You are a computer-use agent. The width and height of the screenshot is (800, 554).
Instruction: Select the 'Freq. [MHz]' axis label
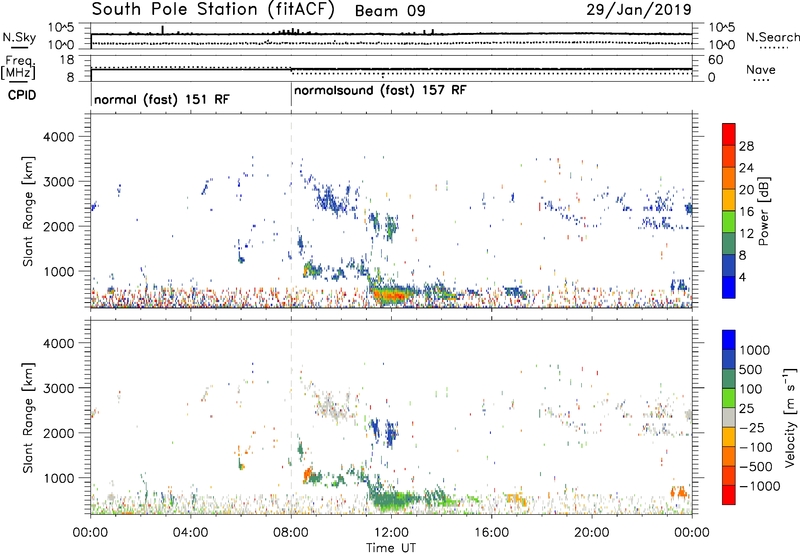point(18,68)
